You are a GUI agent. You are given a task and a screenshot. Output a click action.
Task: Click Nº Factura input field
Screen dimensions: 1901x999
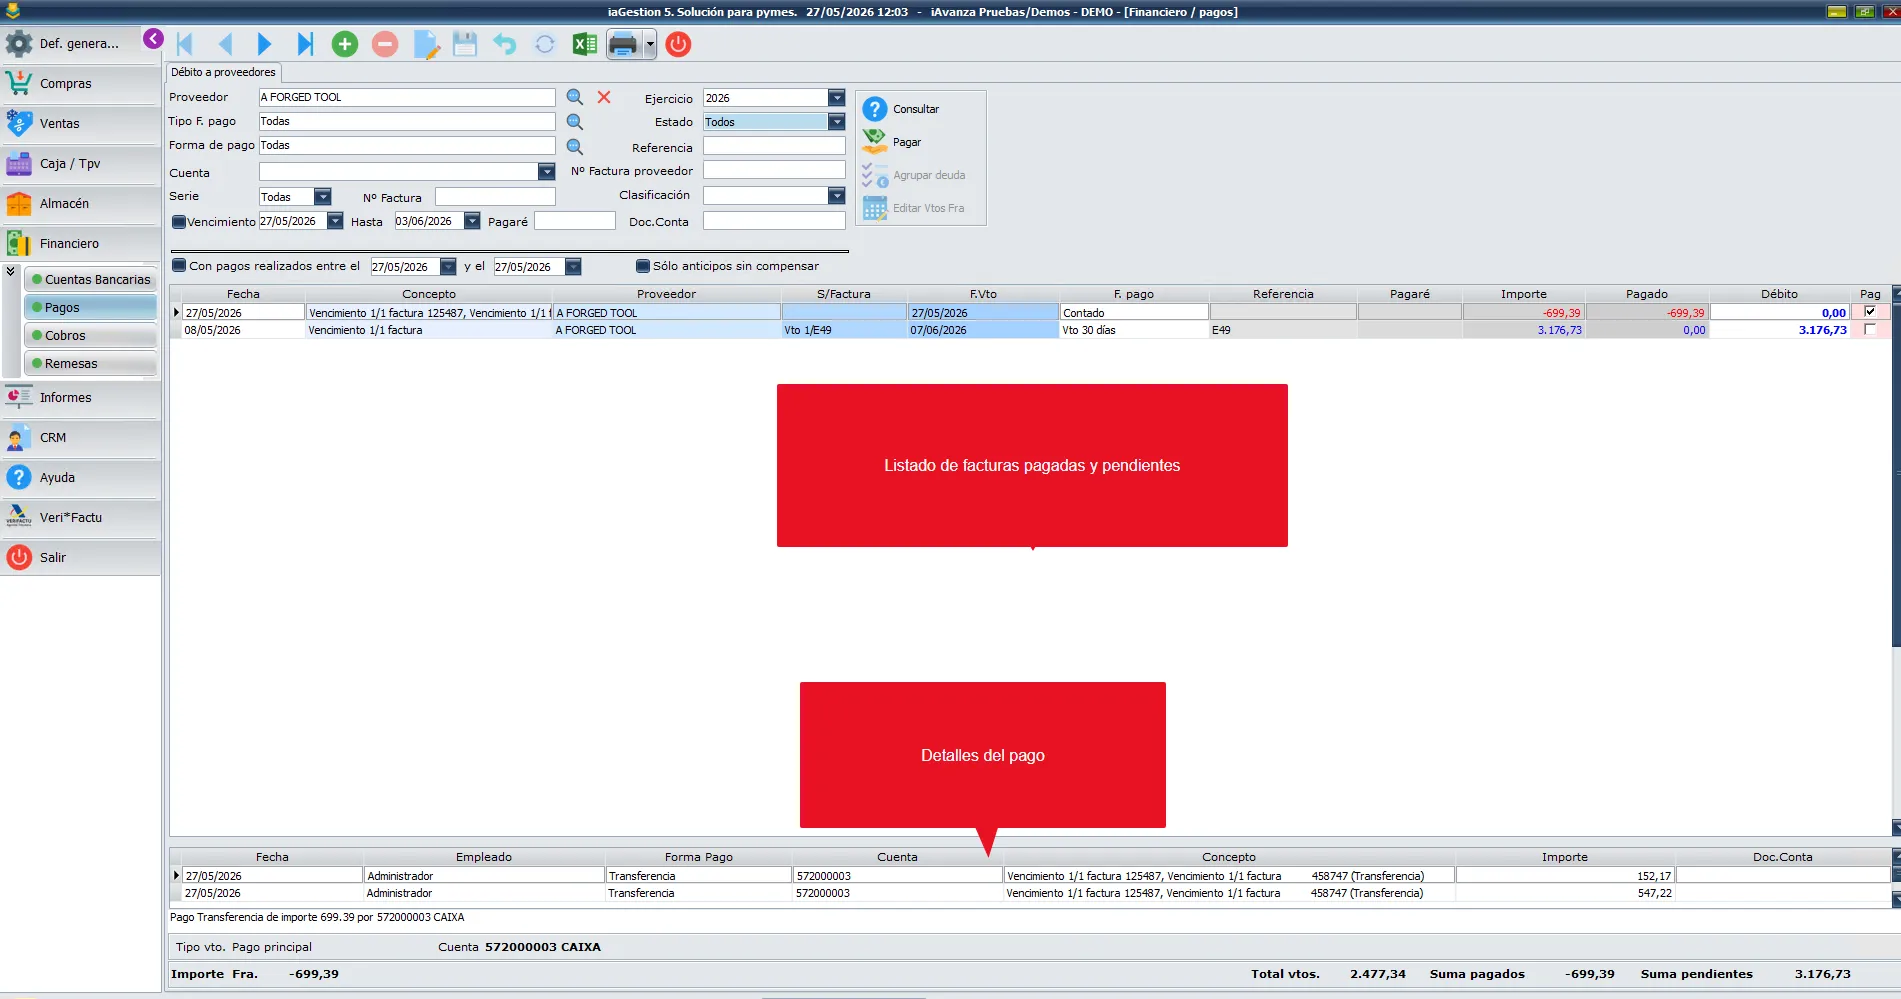pyautogui.click(x=495, y=197)
